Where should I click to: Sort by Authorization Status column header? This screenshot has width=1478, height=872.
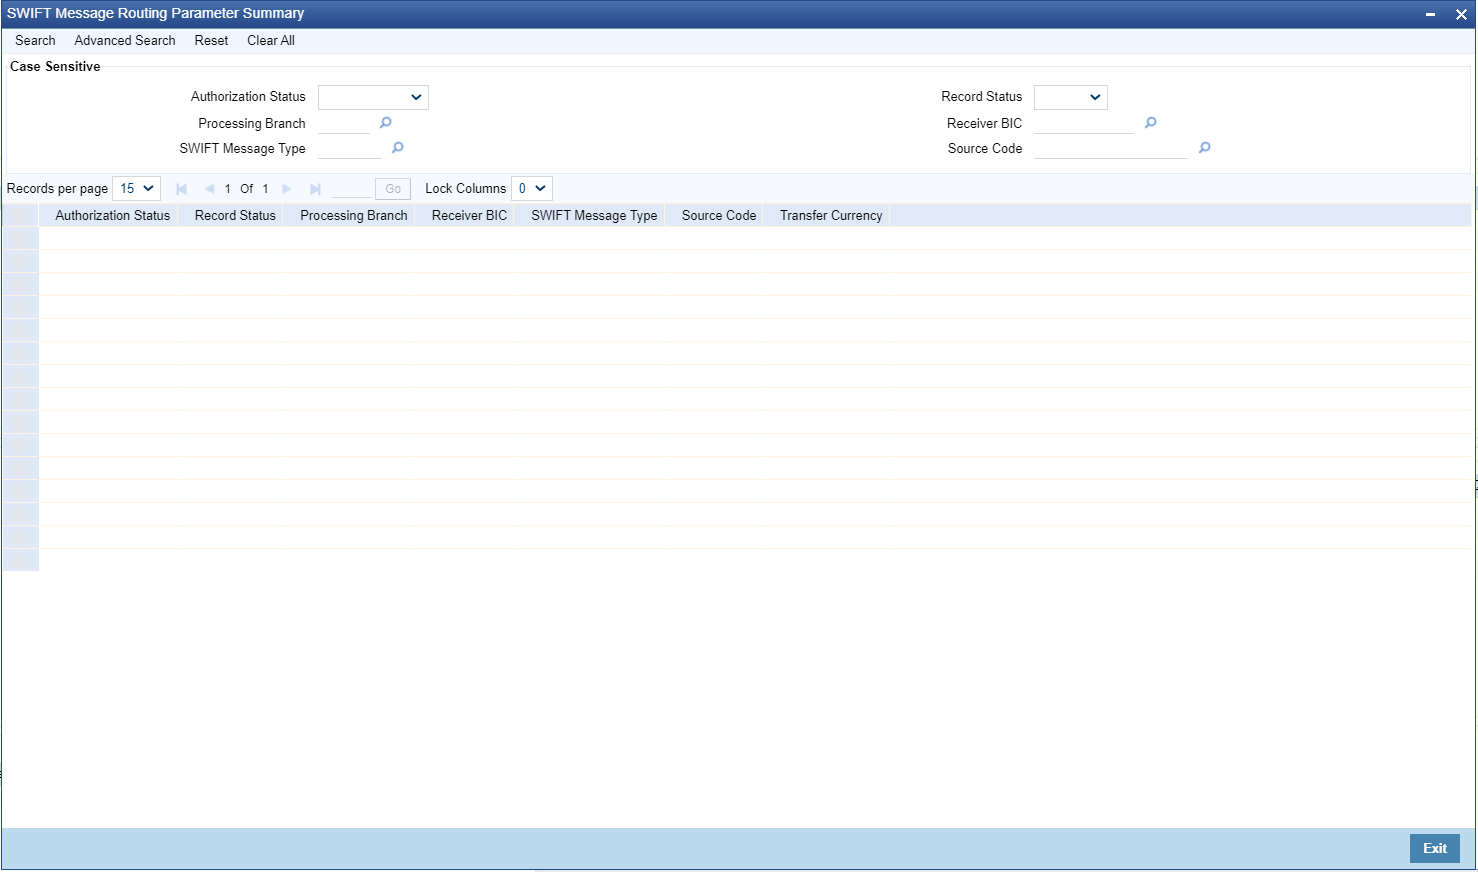[x=113, y=216]
